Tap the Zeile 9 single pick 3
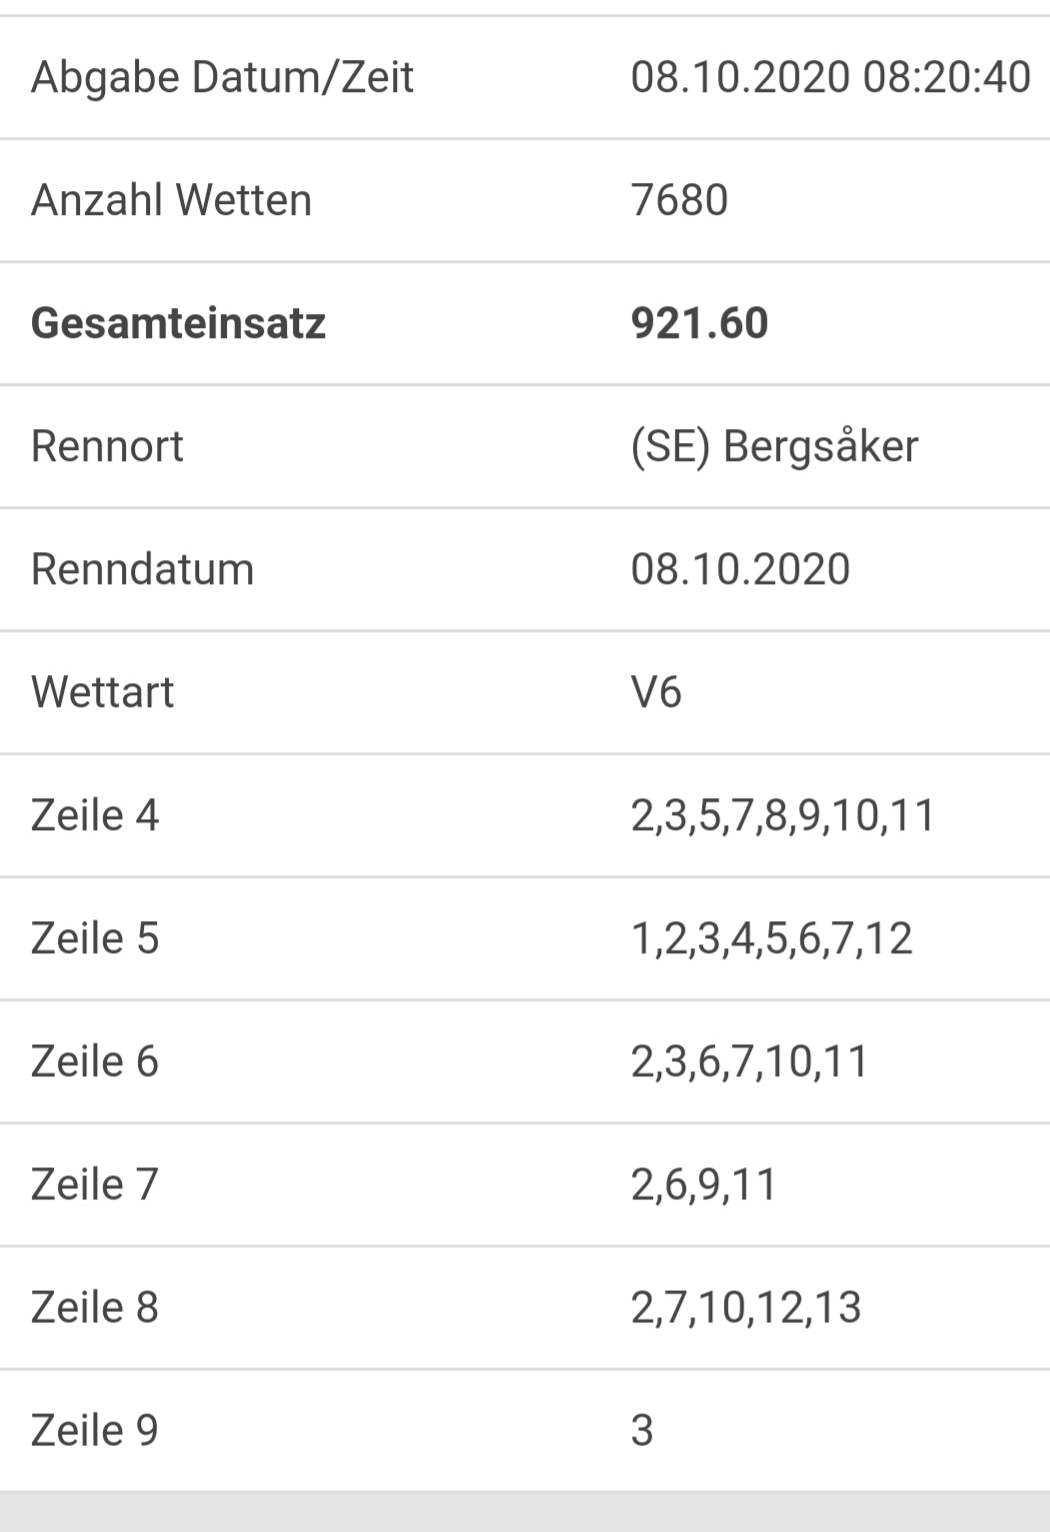 (642, 1430)
